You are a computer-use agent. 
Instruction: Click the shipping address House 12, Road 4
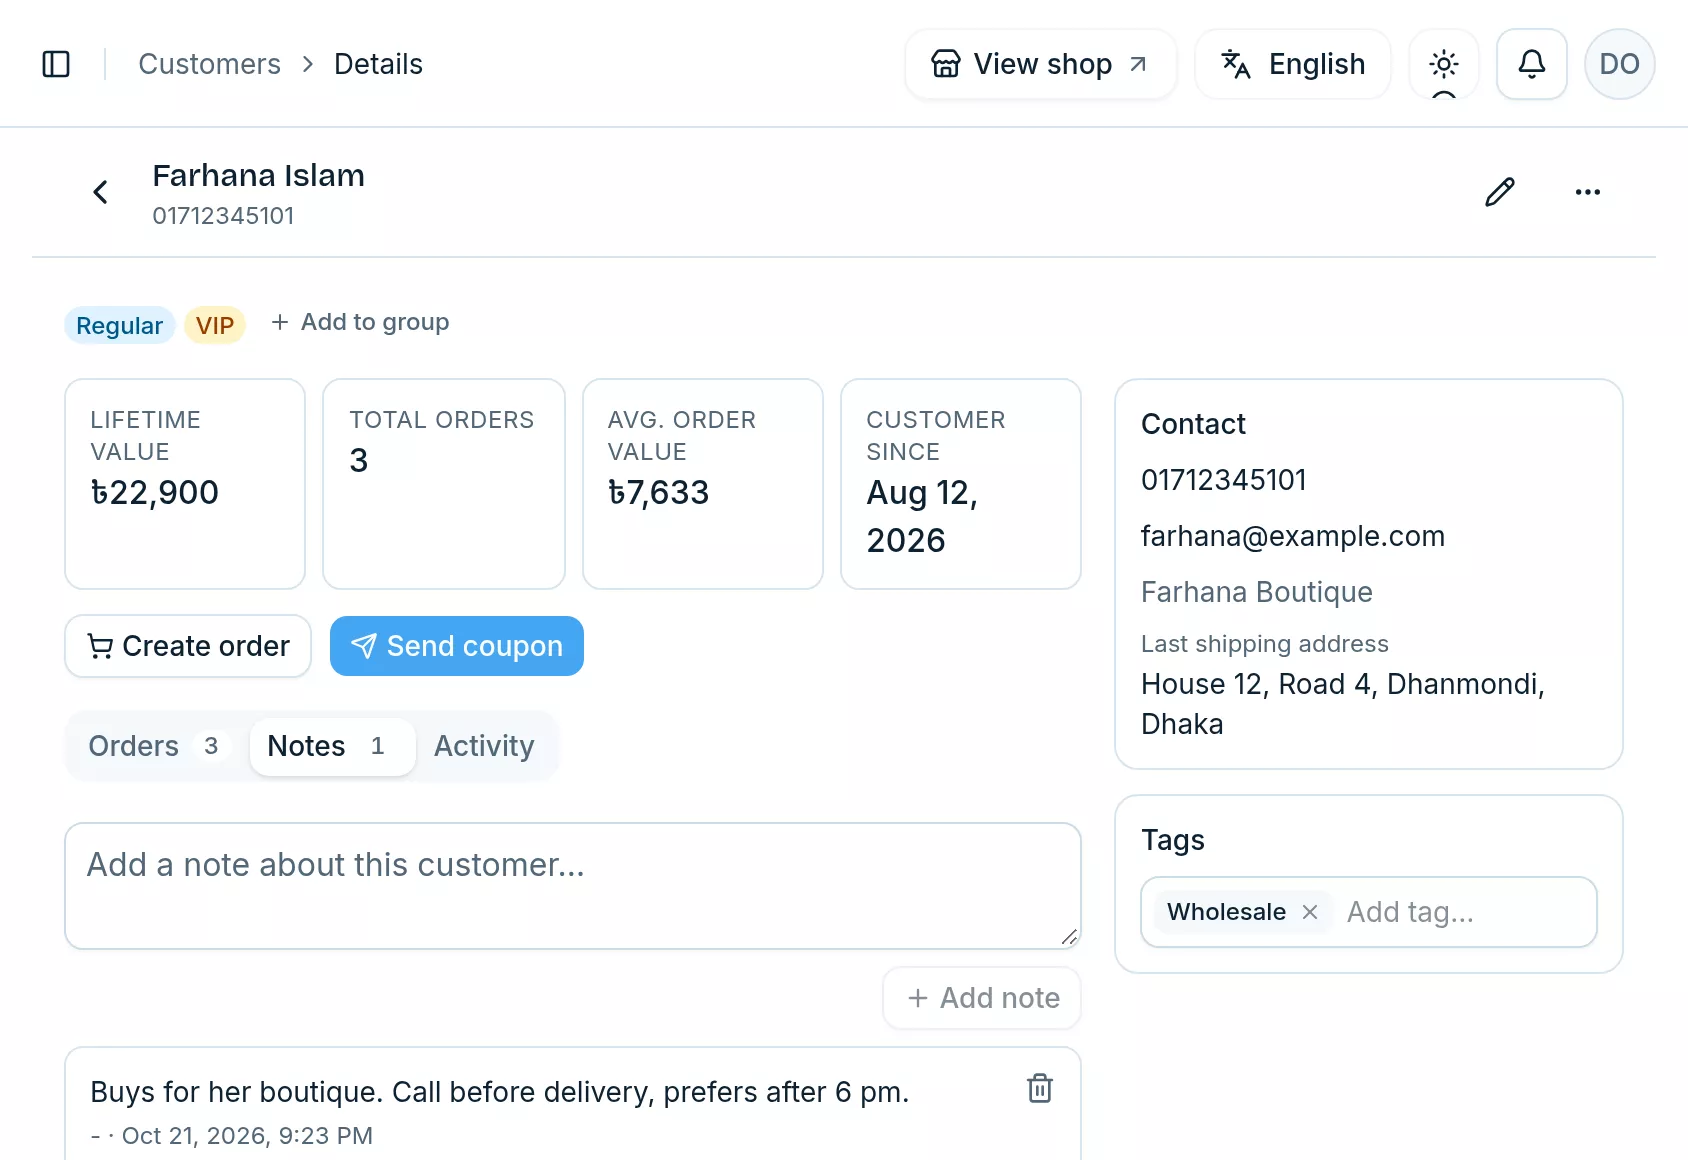click(x=1343, y=704)
